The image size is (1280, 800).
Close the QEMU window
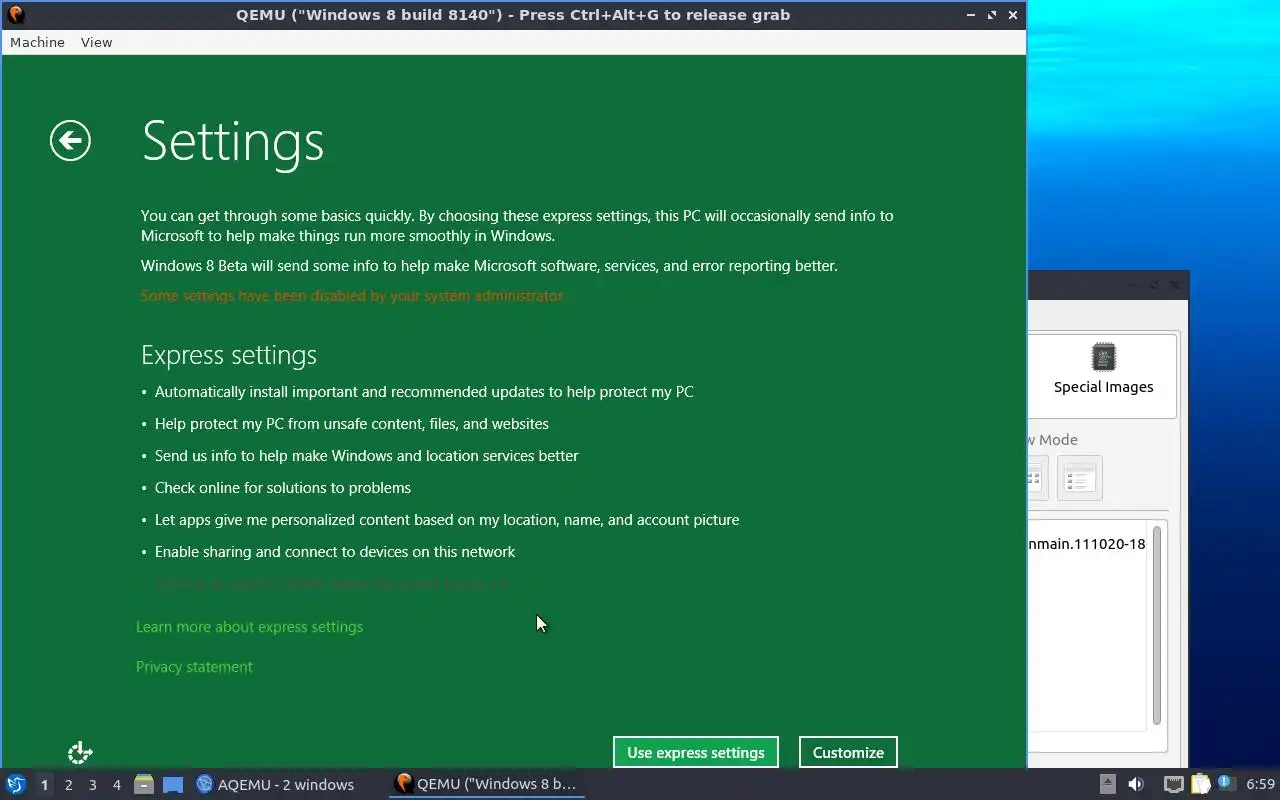click(x=1013, y=15)
